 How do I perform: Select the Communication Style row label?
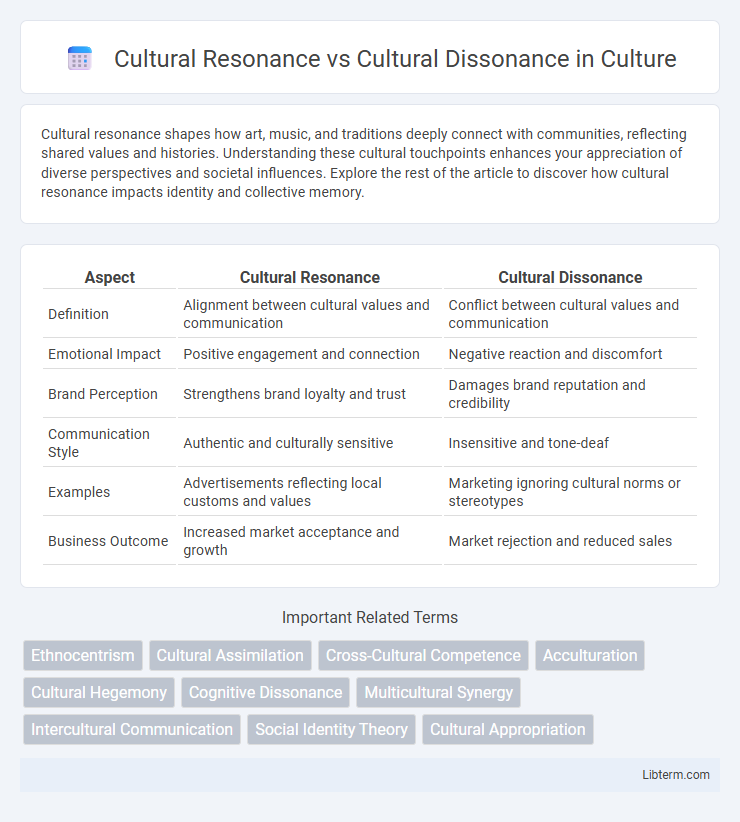tap(99, 443)
